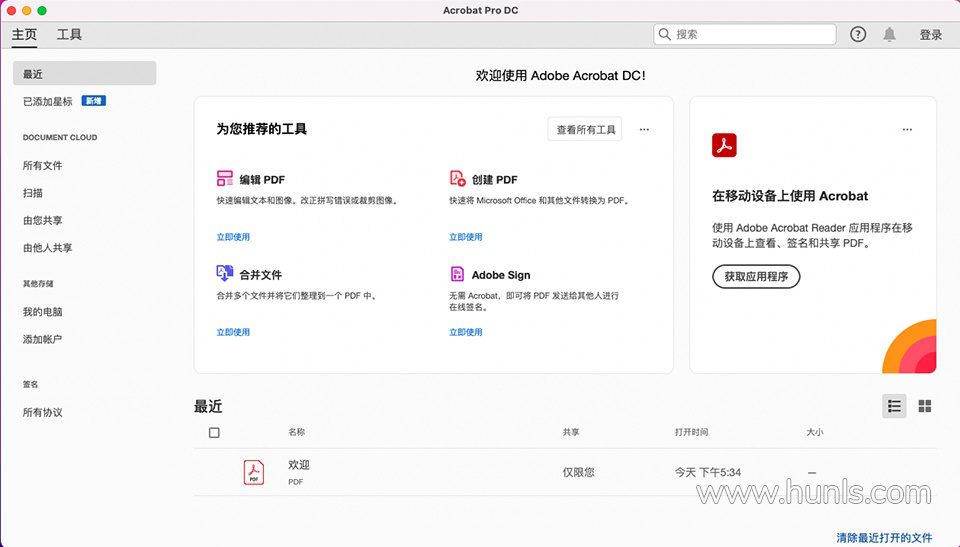
Task: Click the 查看所有工具 button
Action: (x=585, y=129)
